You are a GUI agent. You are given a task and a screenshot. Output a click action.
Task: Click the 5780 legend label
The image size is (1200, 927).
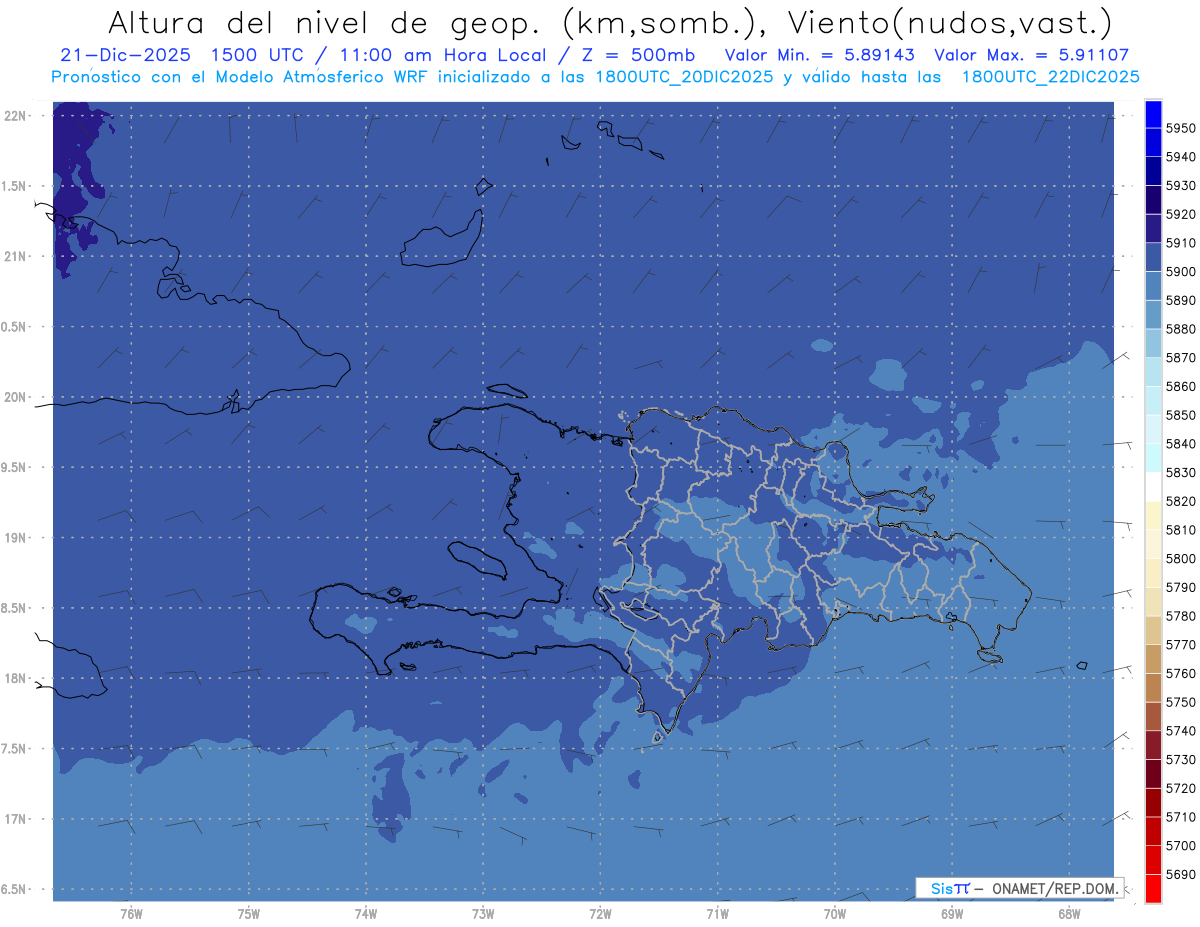pyautogui.click(x=1180, y=616)
